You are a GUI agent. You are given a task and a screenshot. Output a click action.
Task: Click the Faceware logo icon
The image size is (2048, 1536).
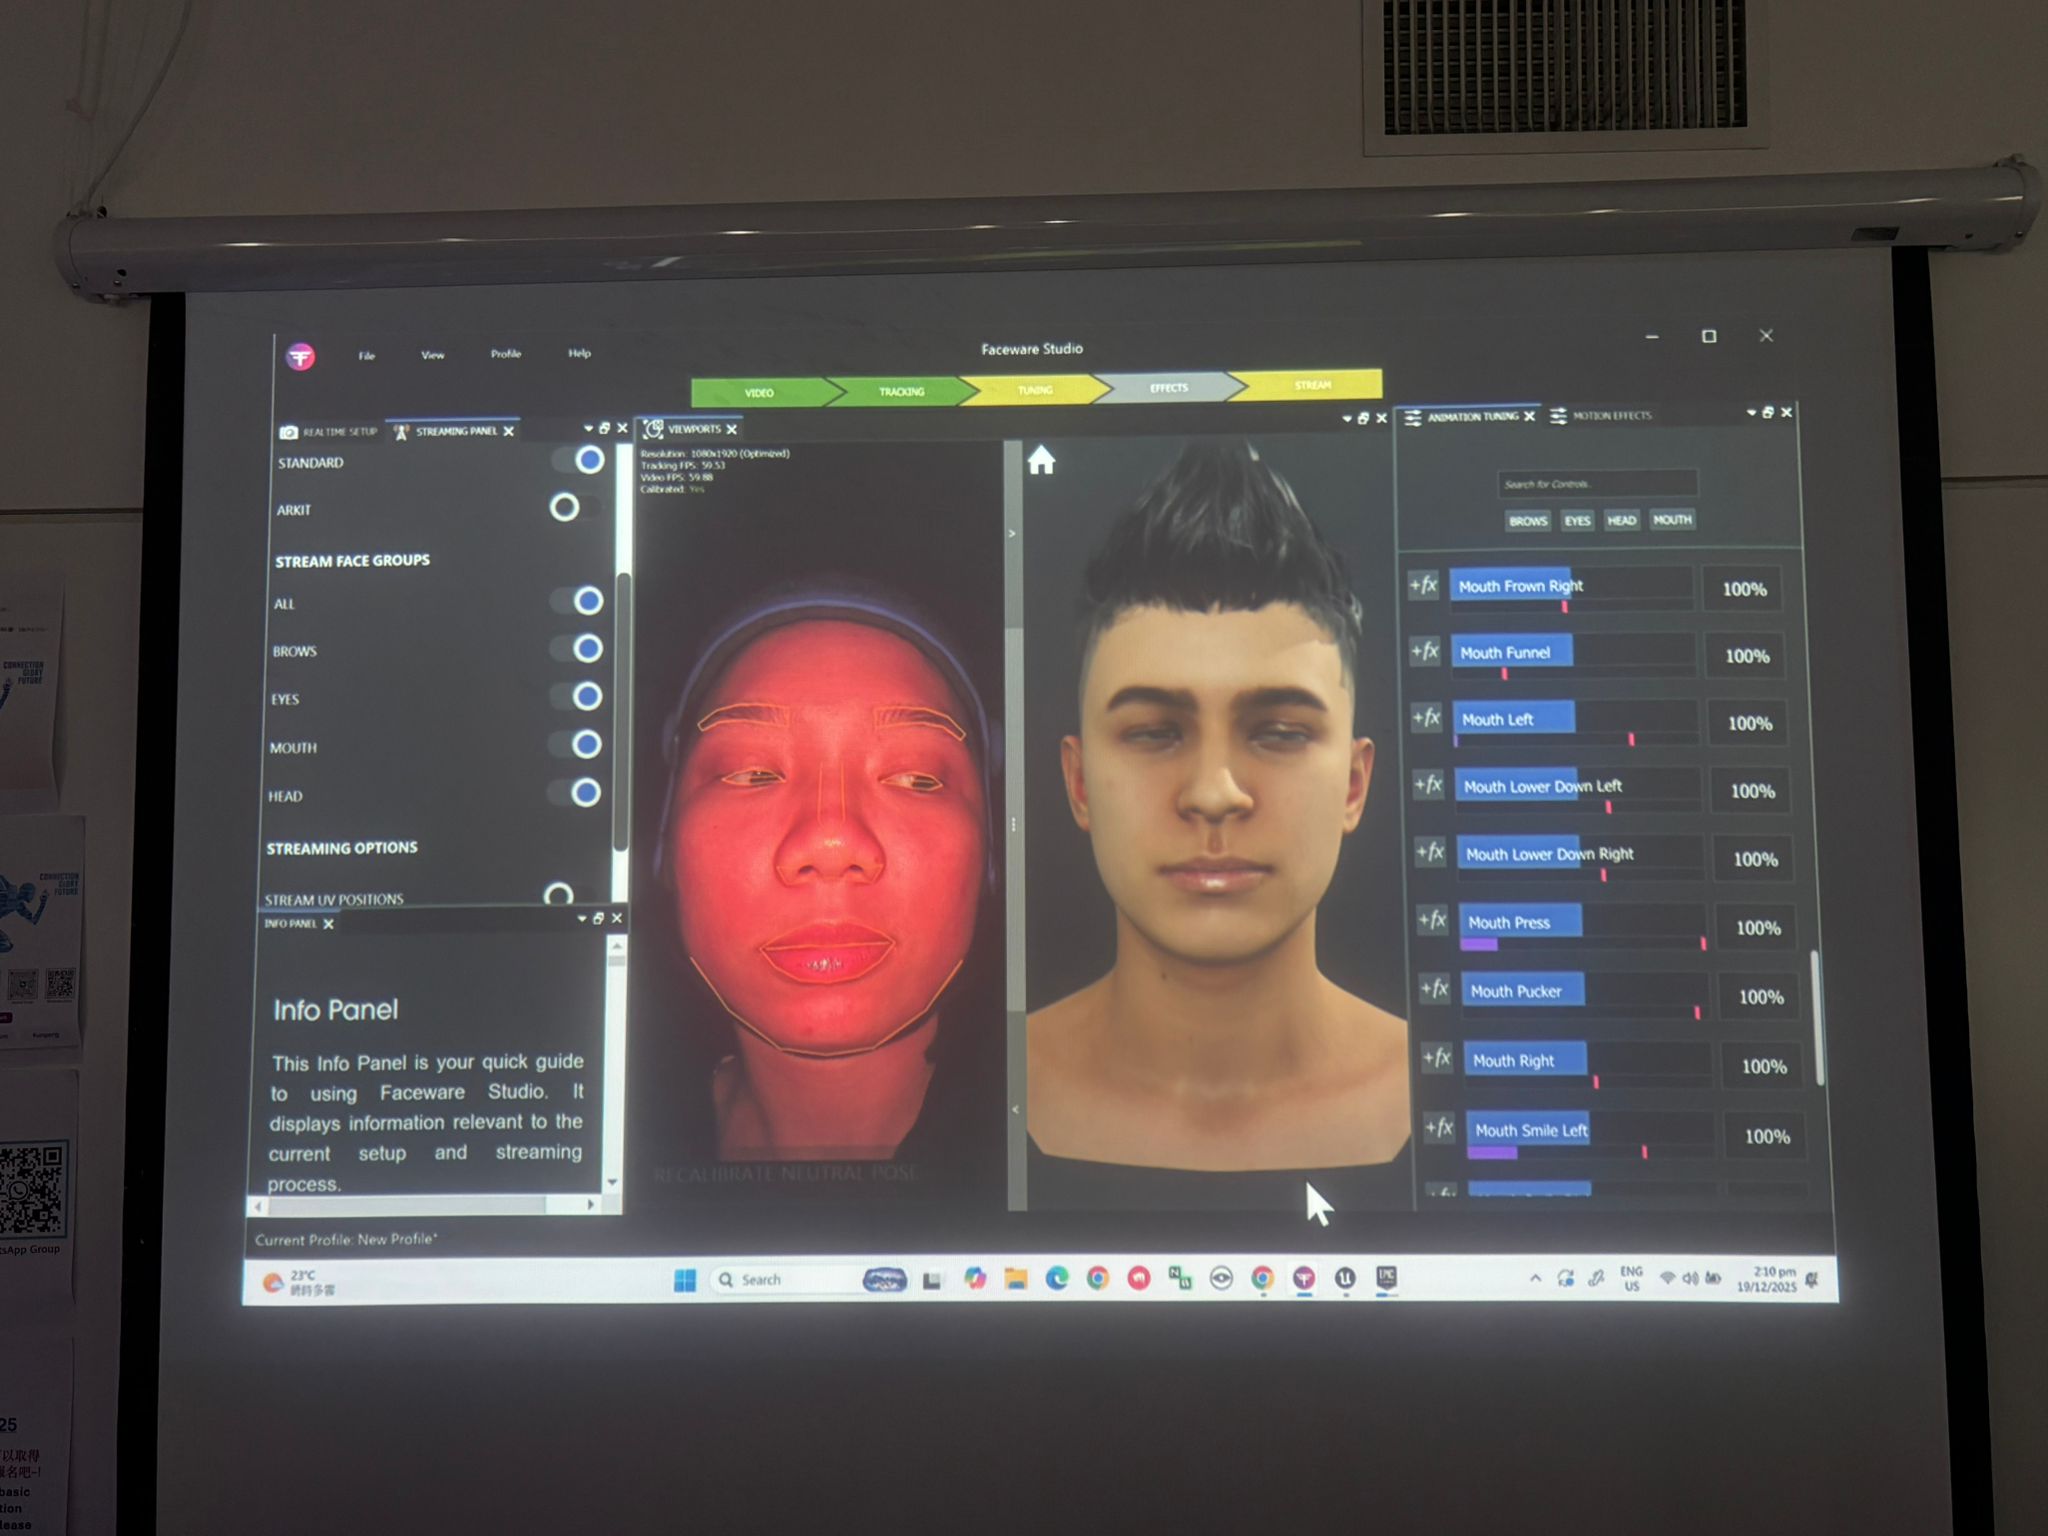tap(300, 356)
